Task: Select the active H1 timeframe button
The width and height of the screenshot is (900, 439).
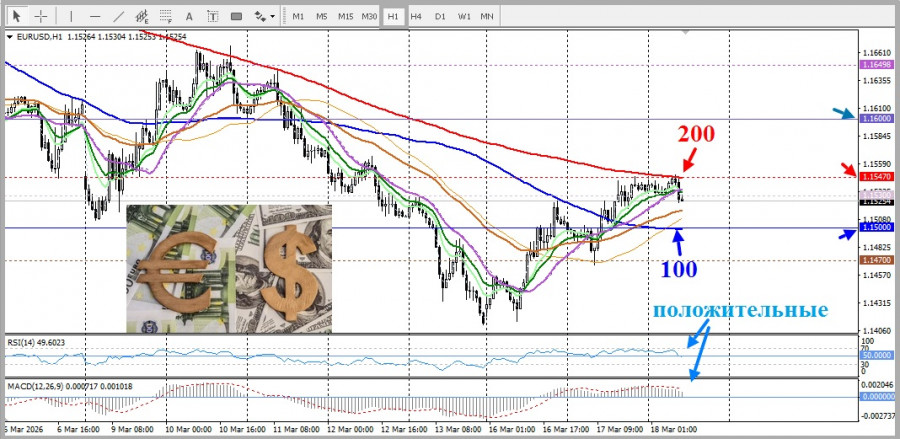Action: pos(393,16)
